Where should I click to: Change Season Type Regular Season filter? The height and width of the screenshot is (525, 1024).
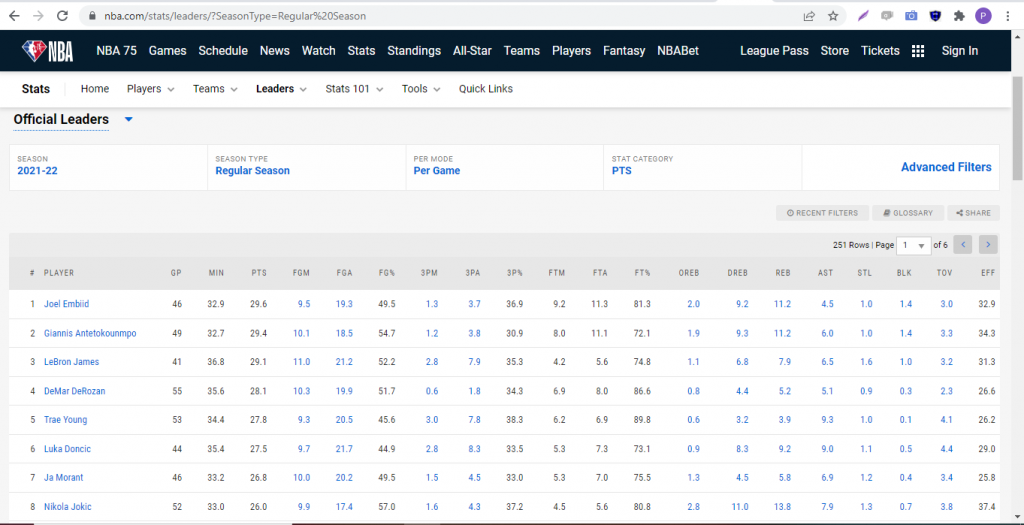[x=252, y=170]
